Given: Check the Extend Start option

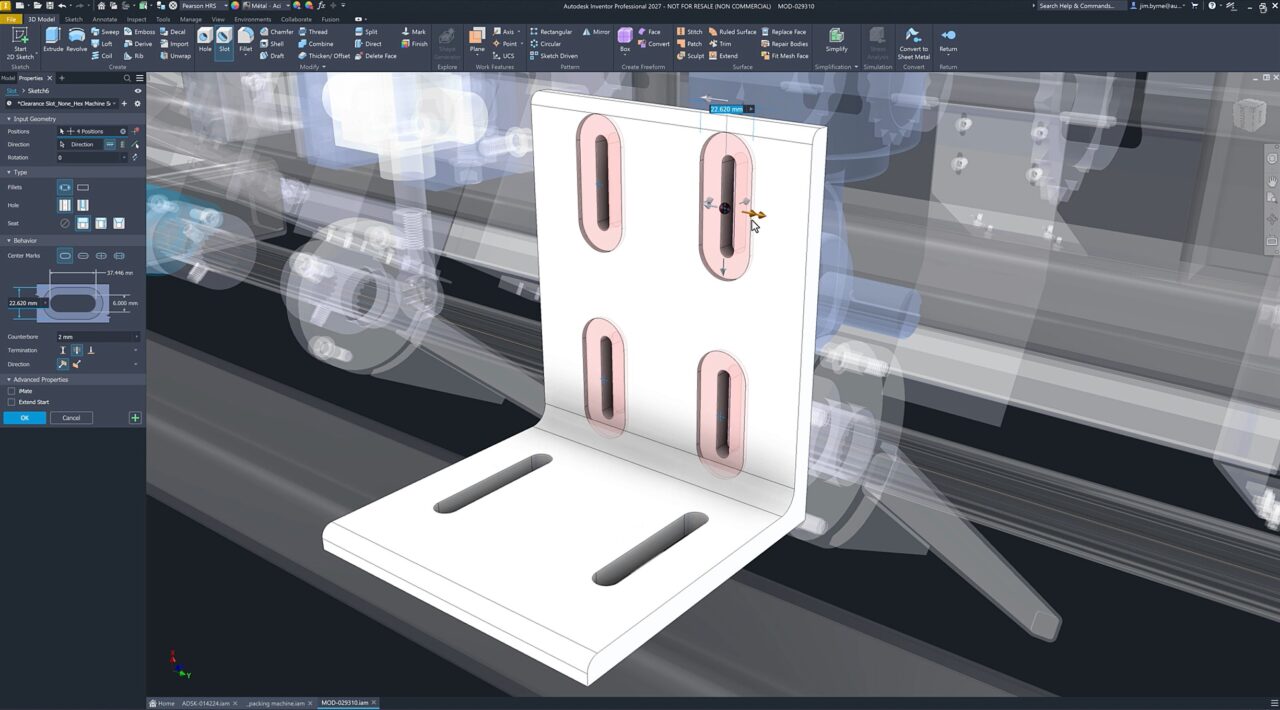Looking at the screenshot, I should click(x=9, y=402).
